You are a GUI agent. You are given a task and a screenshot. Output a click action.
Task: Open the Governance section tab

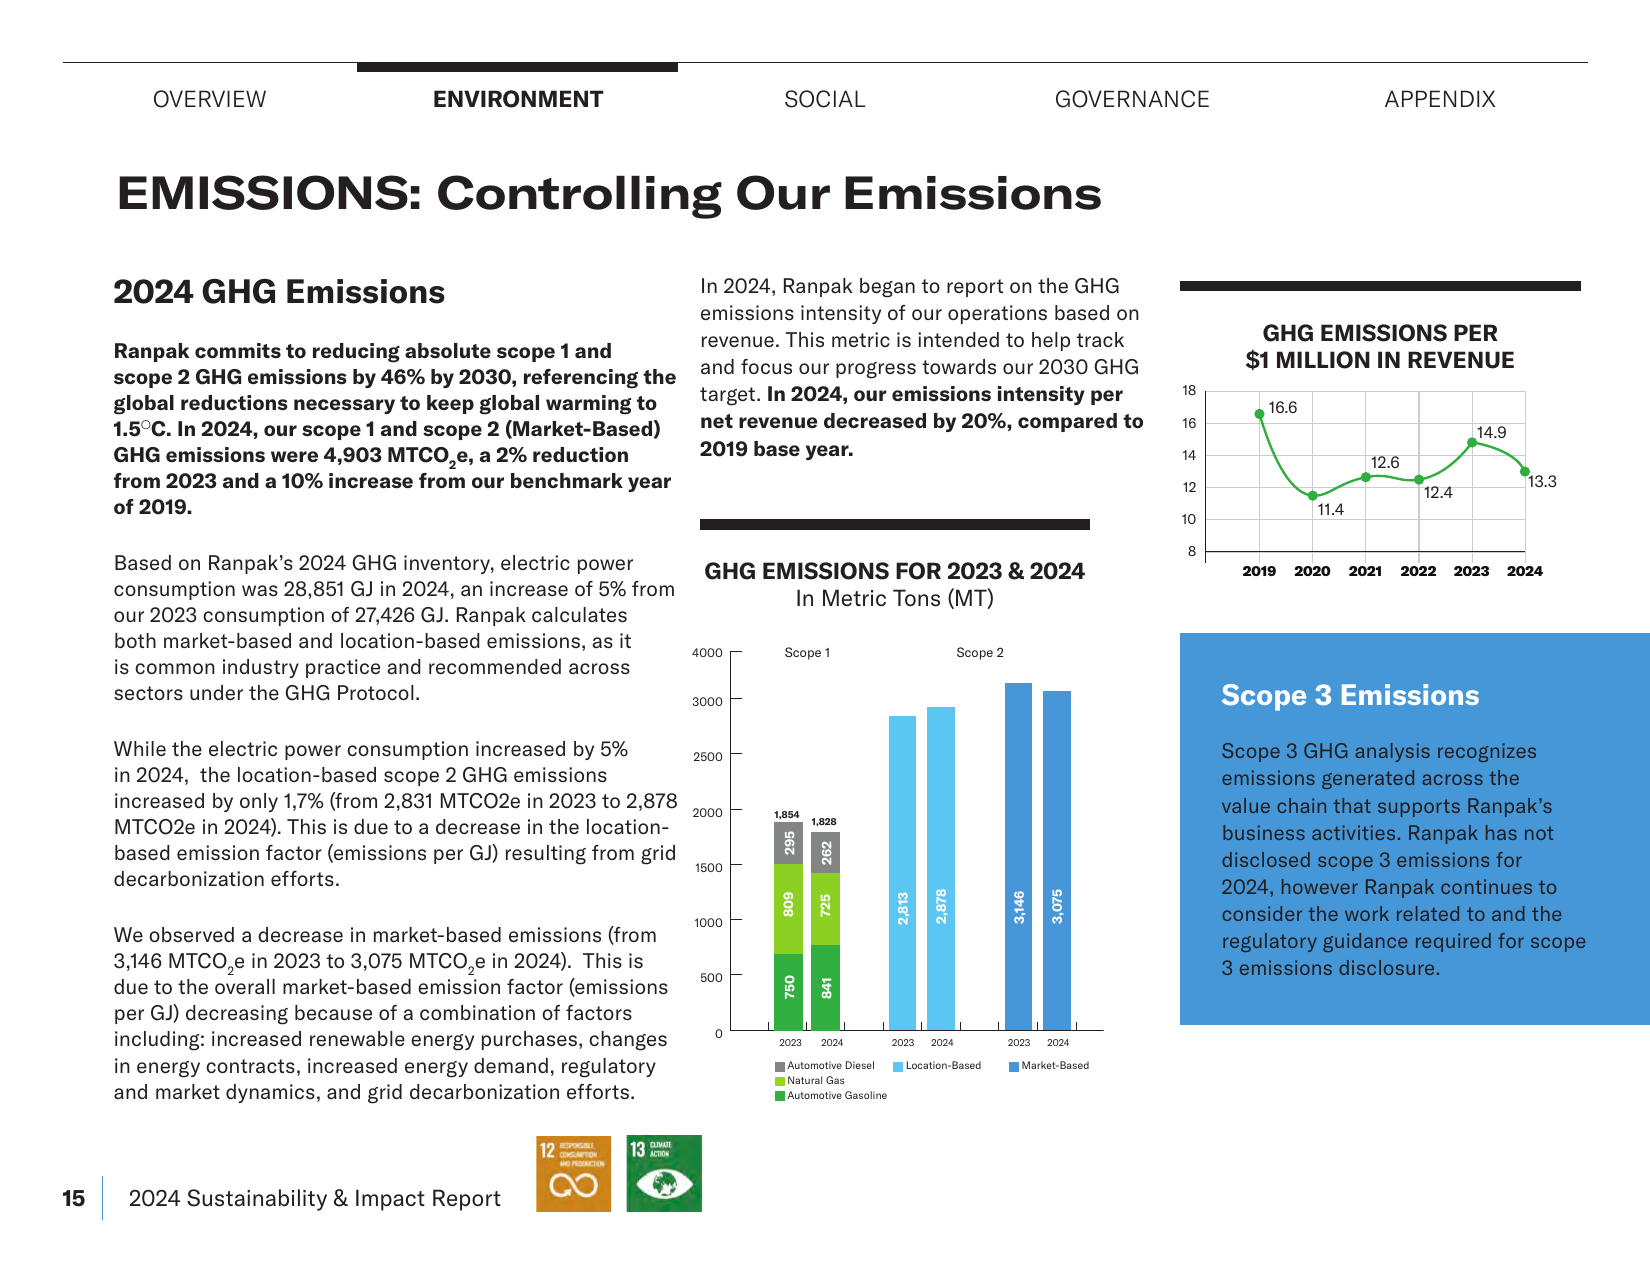click(1132, 99)
